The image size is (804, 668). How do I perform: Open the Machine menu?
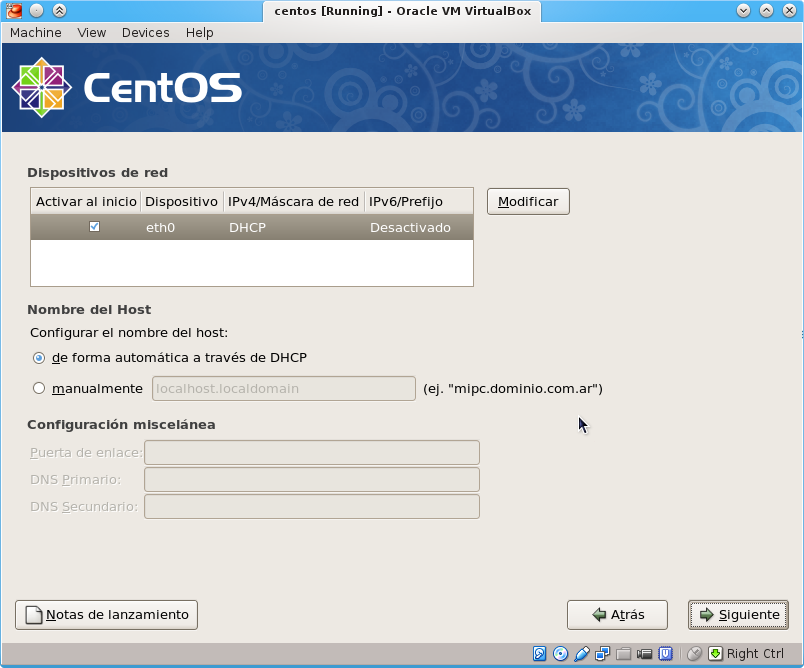click(36, 32)
